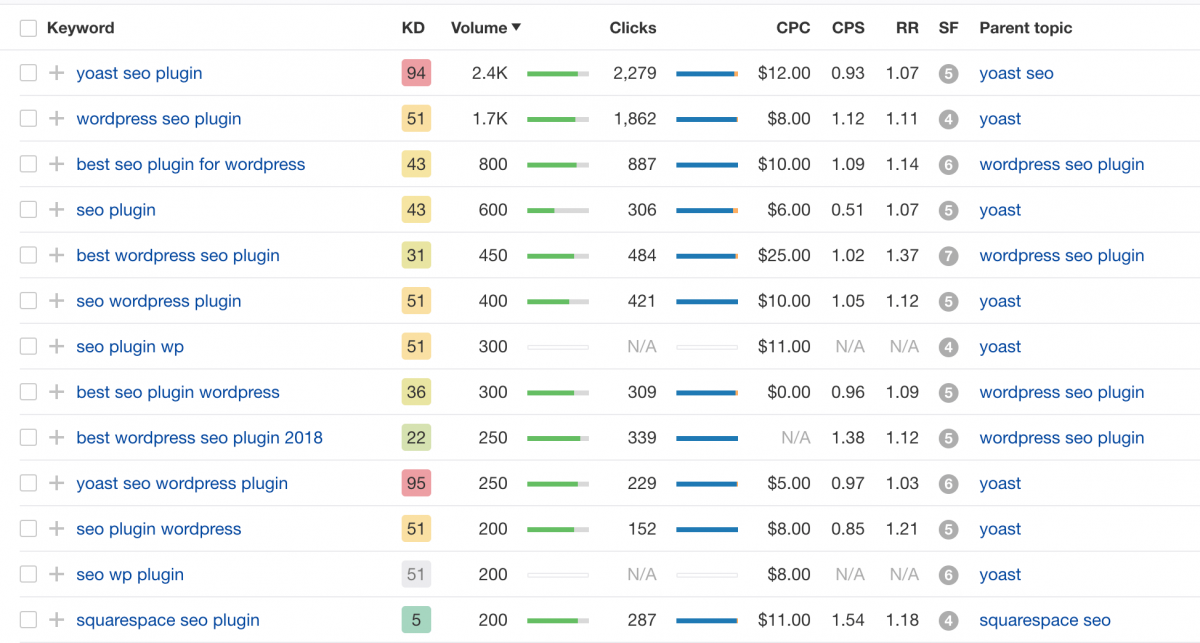Viewport: 1200px width, 643px height.
Task: Open SF badge 7 for 'best wordpress seo plugin'
Action: point(948,256)
